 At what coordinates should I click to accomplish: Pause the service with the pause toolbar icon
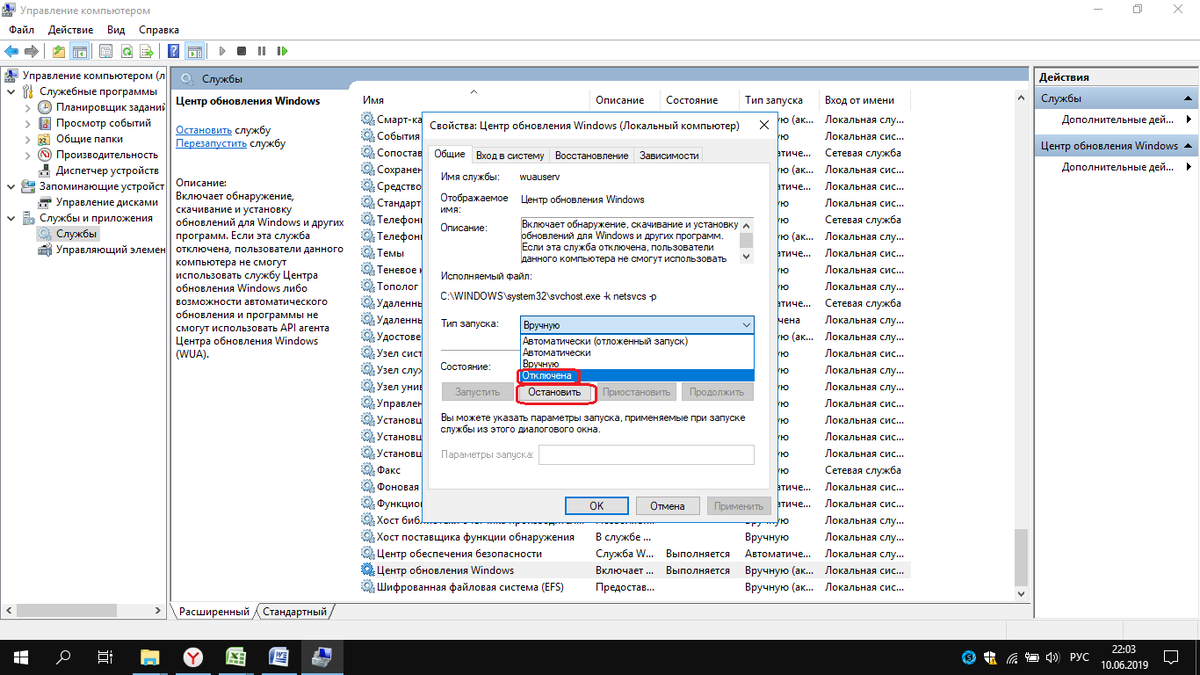261,51
